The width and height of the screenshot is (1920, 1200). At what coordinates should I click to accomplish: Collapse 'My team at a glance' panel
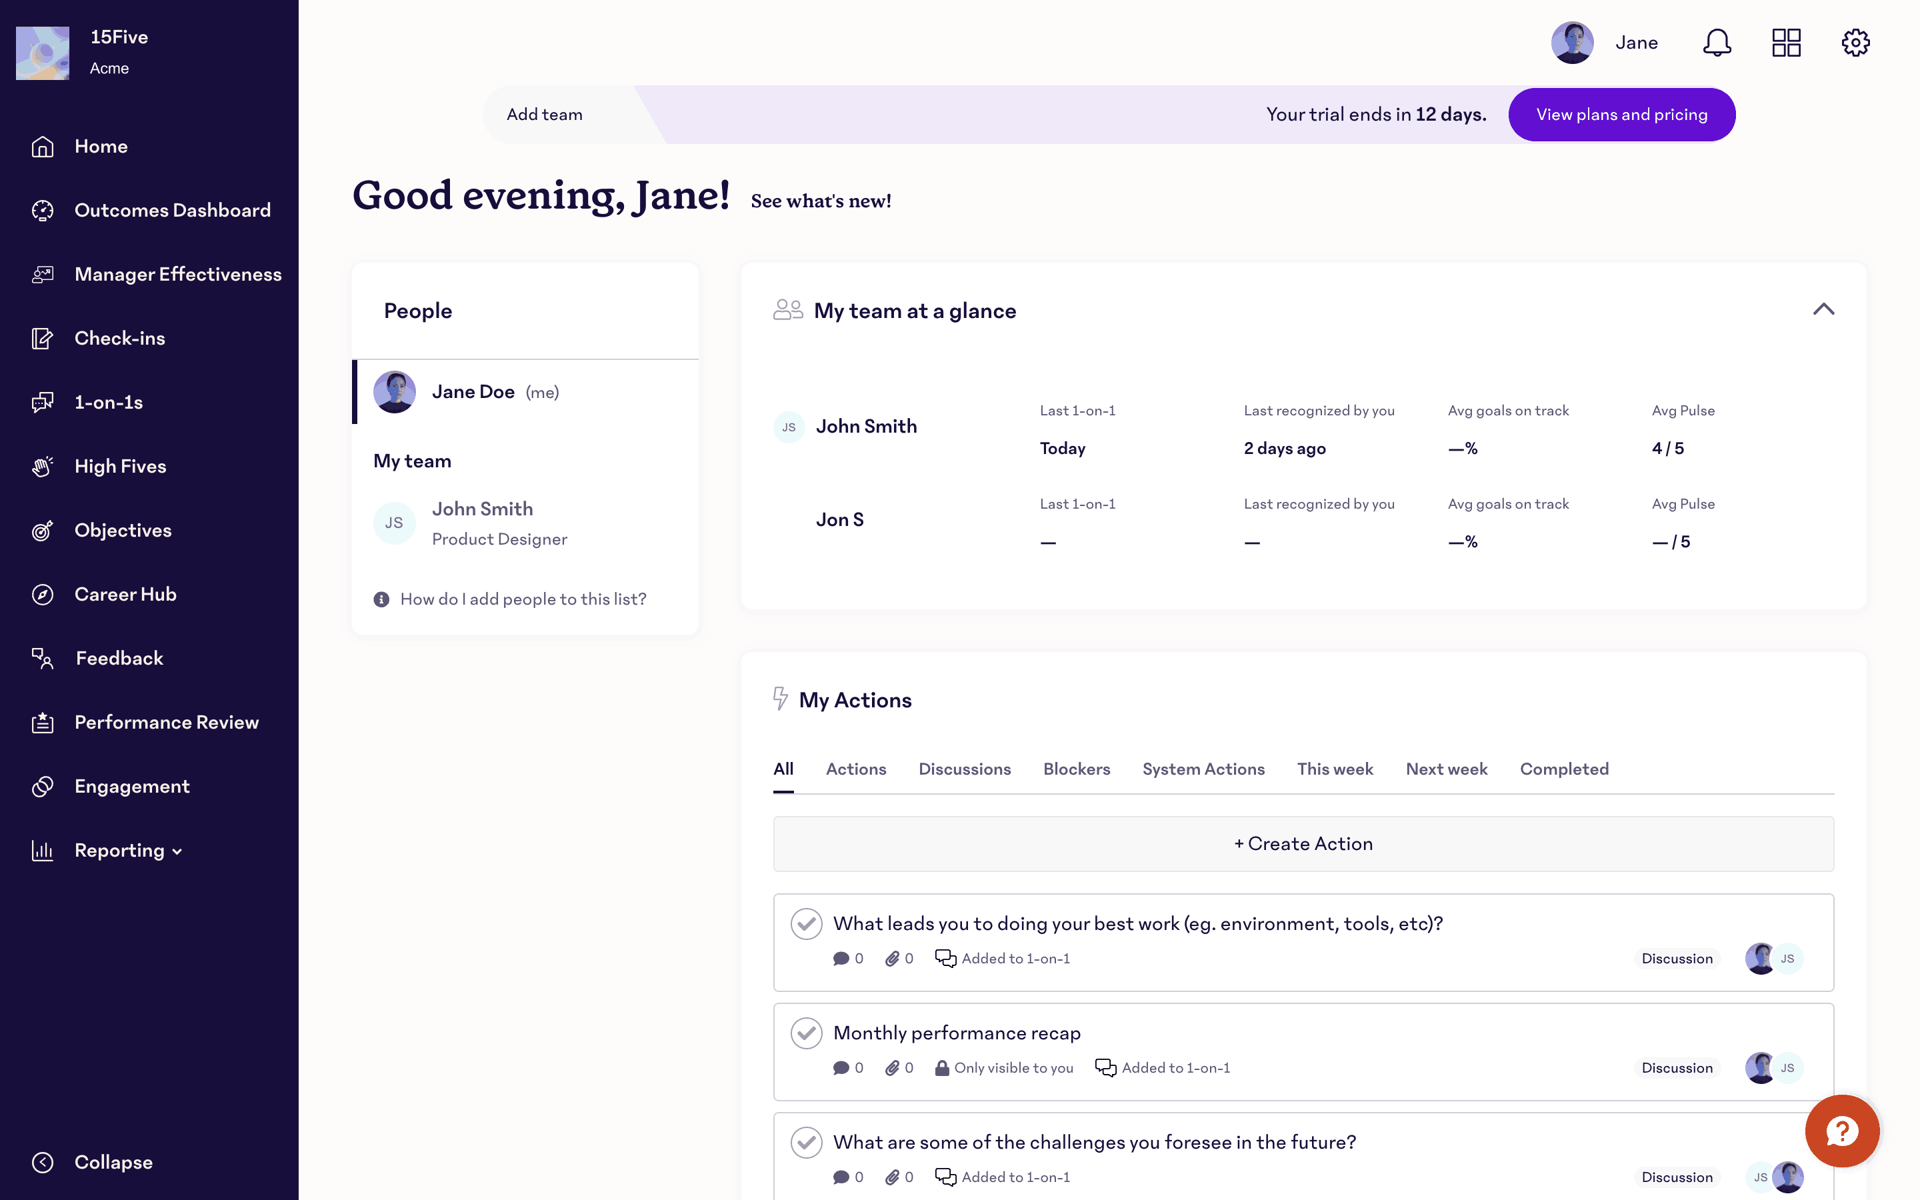pyautogui.click(x=1823, y=310)
